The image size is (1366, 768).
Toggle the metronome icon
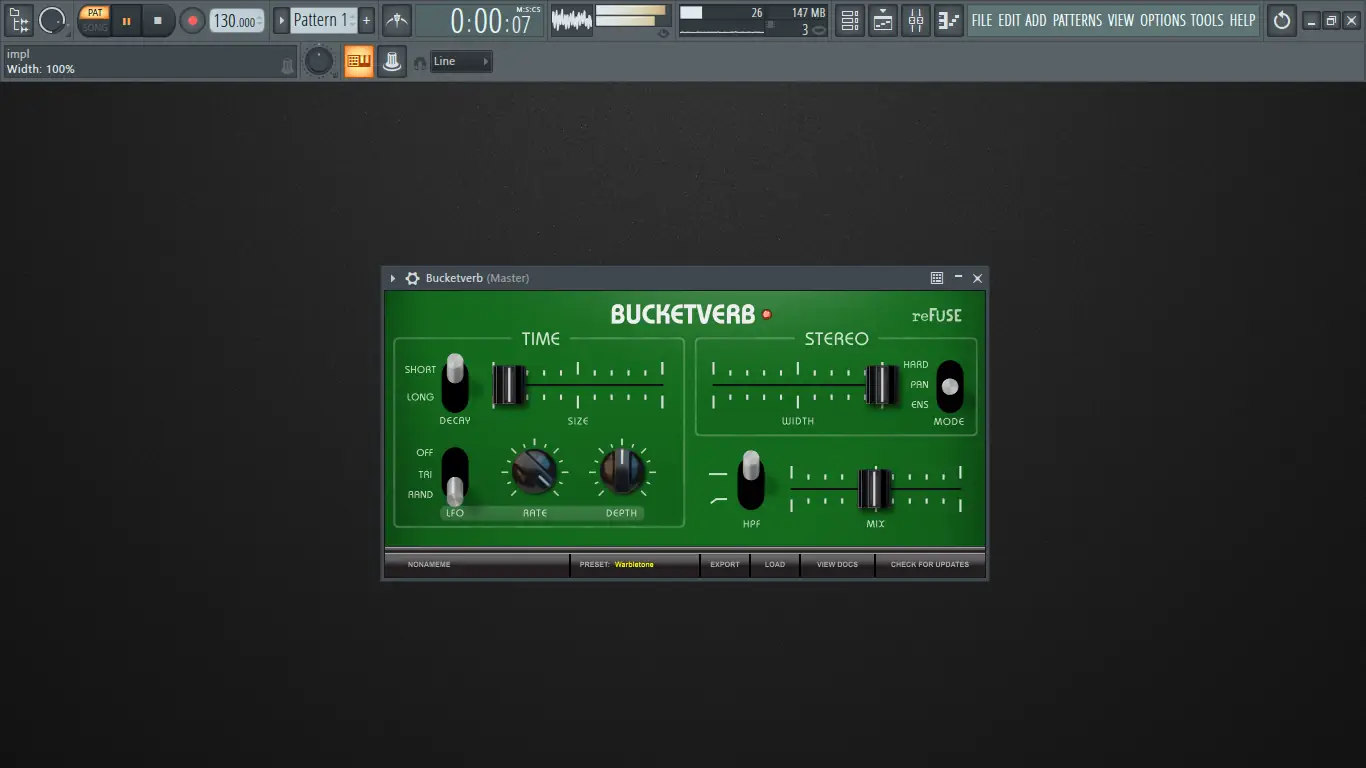pos(397,20)
